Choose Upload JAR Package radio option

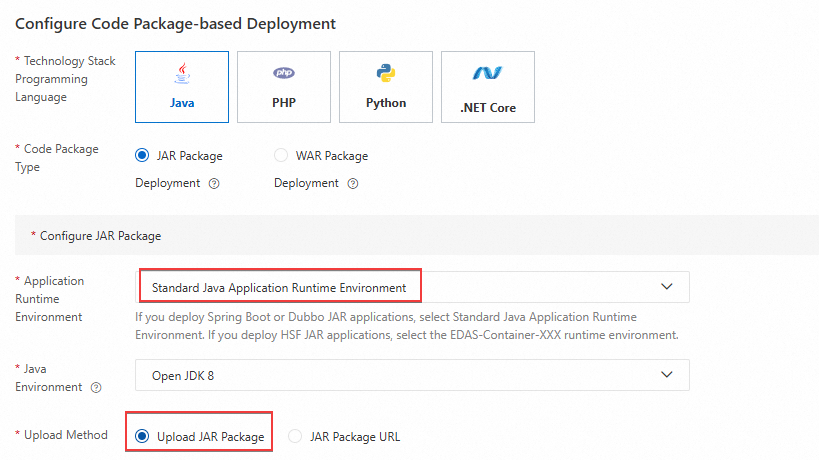point(142,436)
